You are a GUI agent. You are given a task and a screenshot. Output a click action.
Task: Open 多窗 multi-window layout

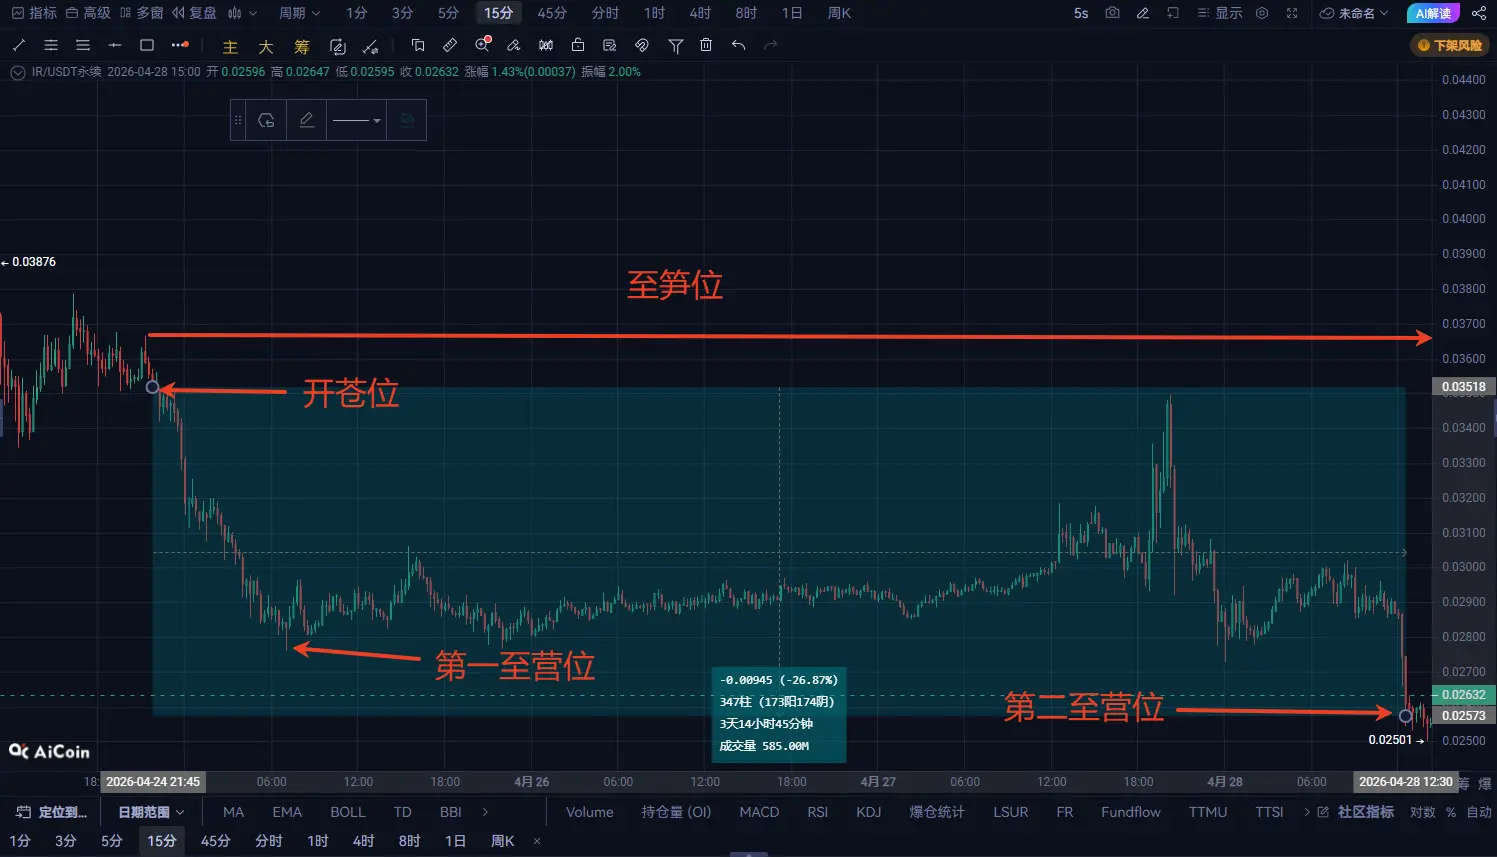point(141,13)
